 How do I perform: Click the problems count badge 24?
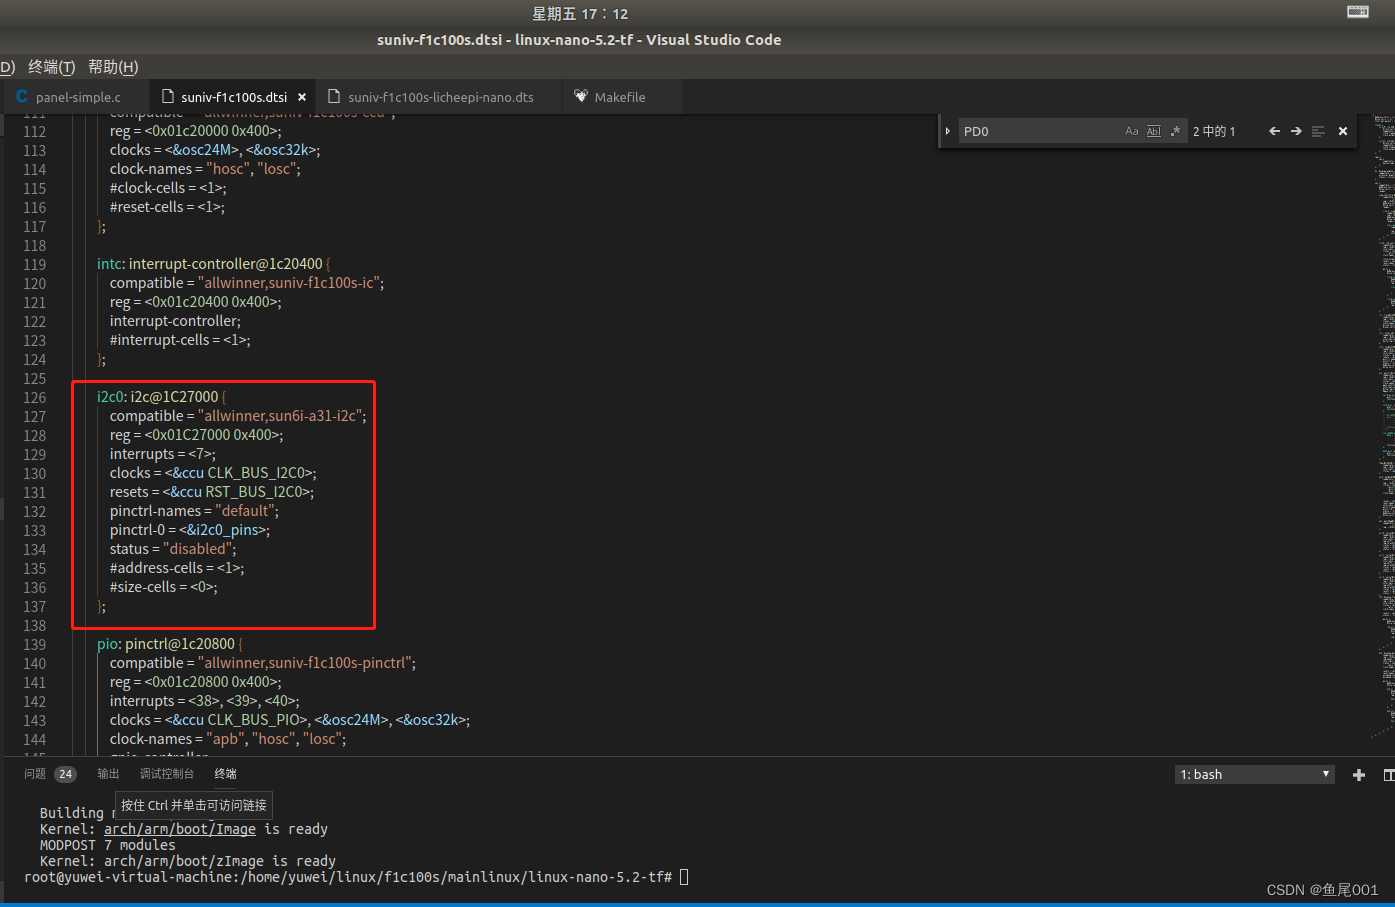click(x=66, y=774)
